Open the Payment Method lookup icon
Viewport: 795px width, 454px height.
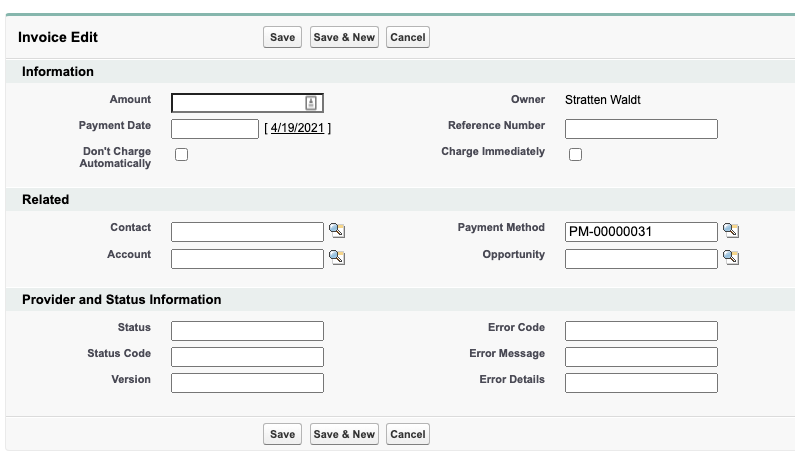(x=731, y=232)
